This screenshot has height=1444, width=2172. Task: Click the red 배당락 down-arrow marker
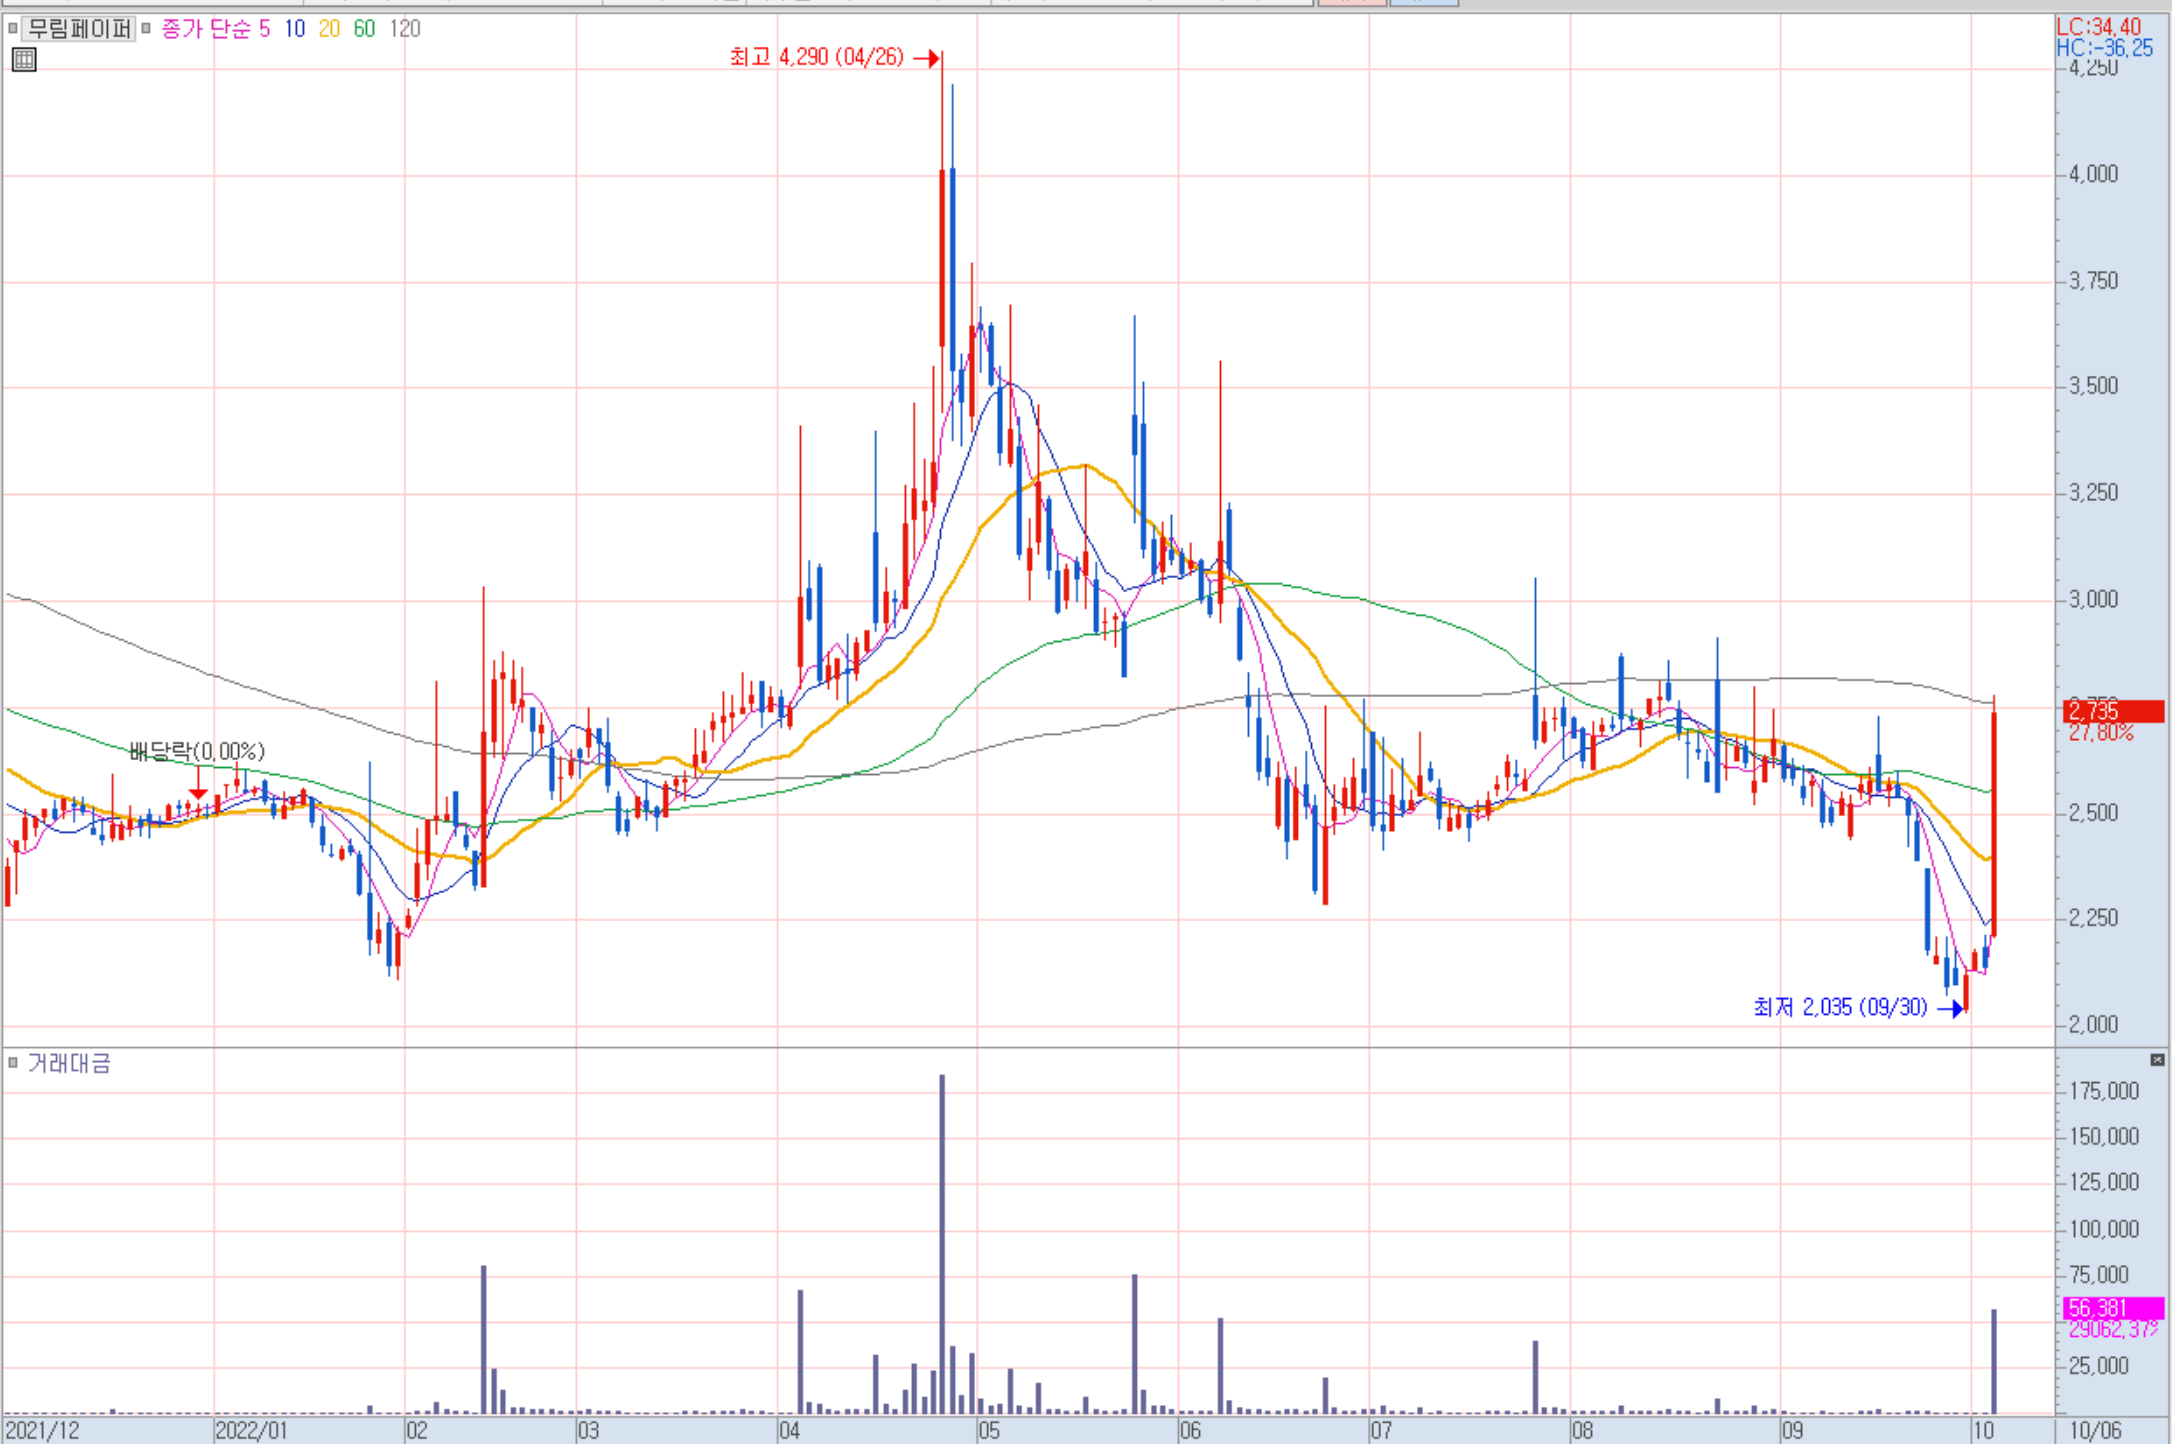(x=198, y=790)
